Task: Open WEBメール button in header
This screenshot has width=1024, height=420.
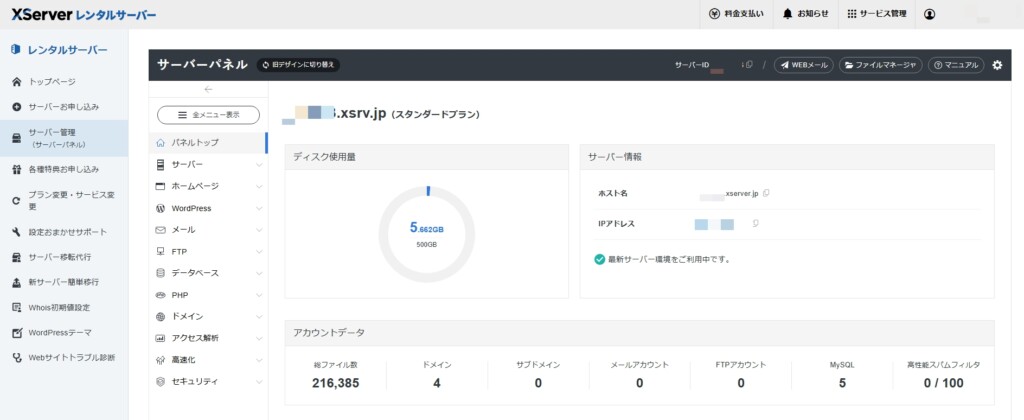Action: [804, 65]
